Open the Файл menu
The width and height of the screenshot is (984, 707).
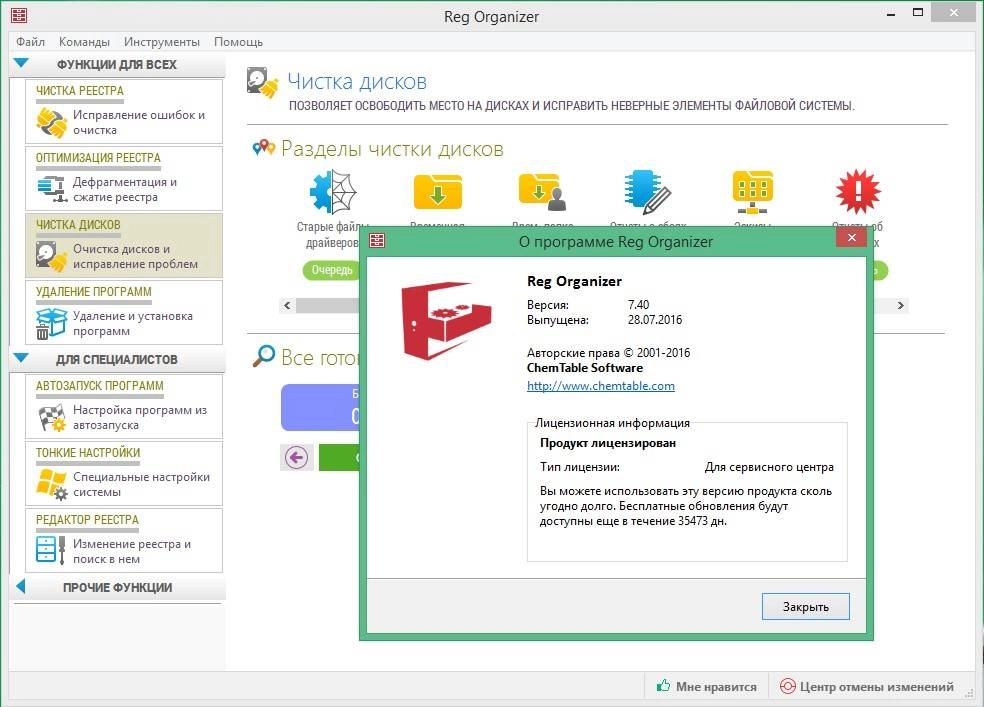(30, 41)
